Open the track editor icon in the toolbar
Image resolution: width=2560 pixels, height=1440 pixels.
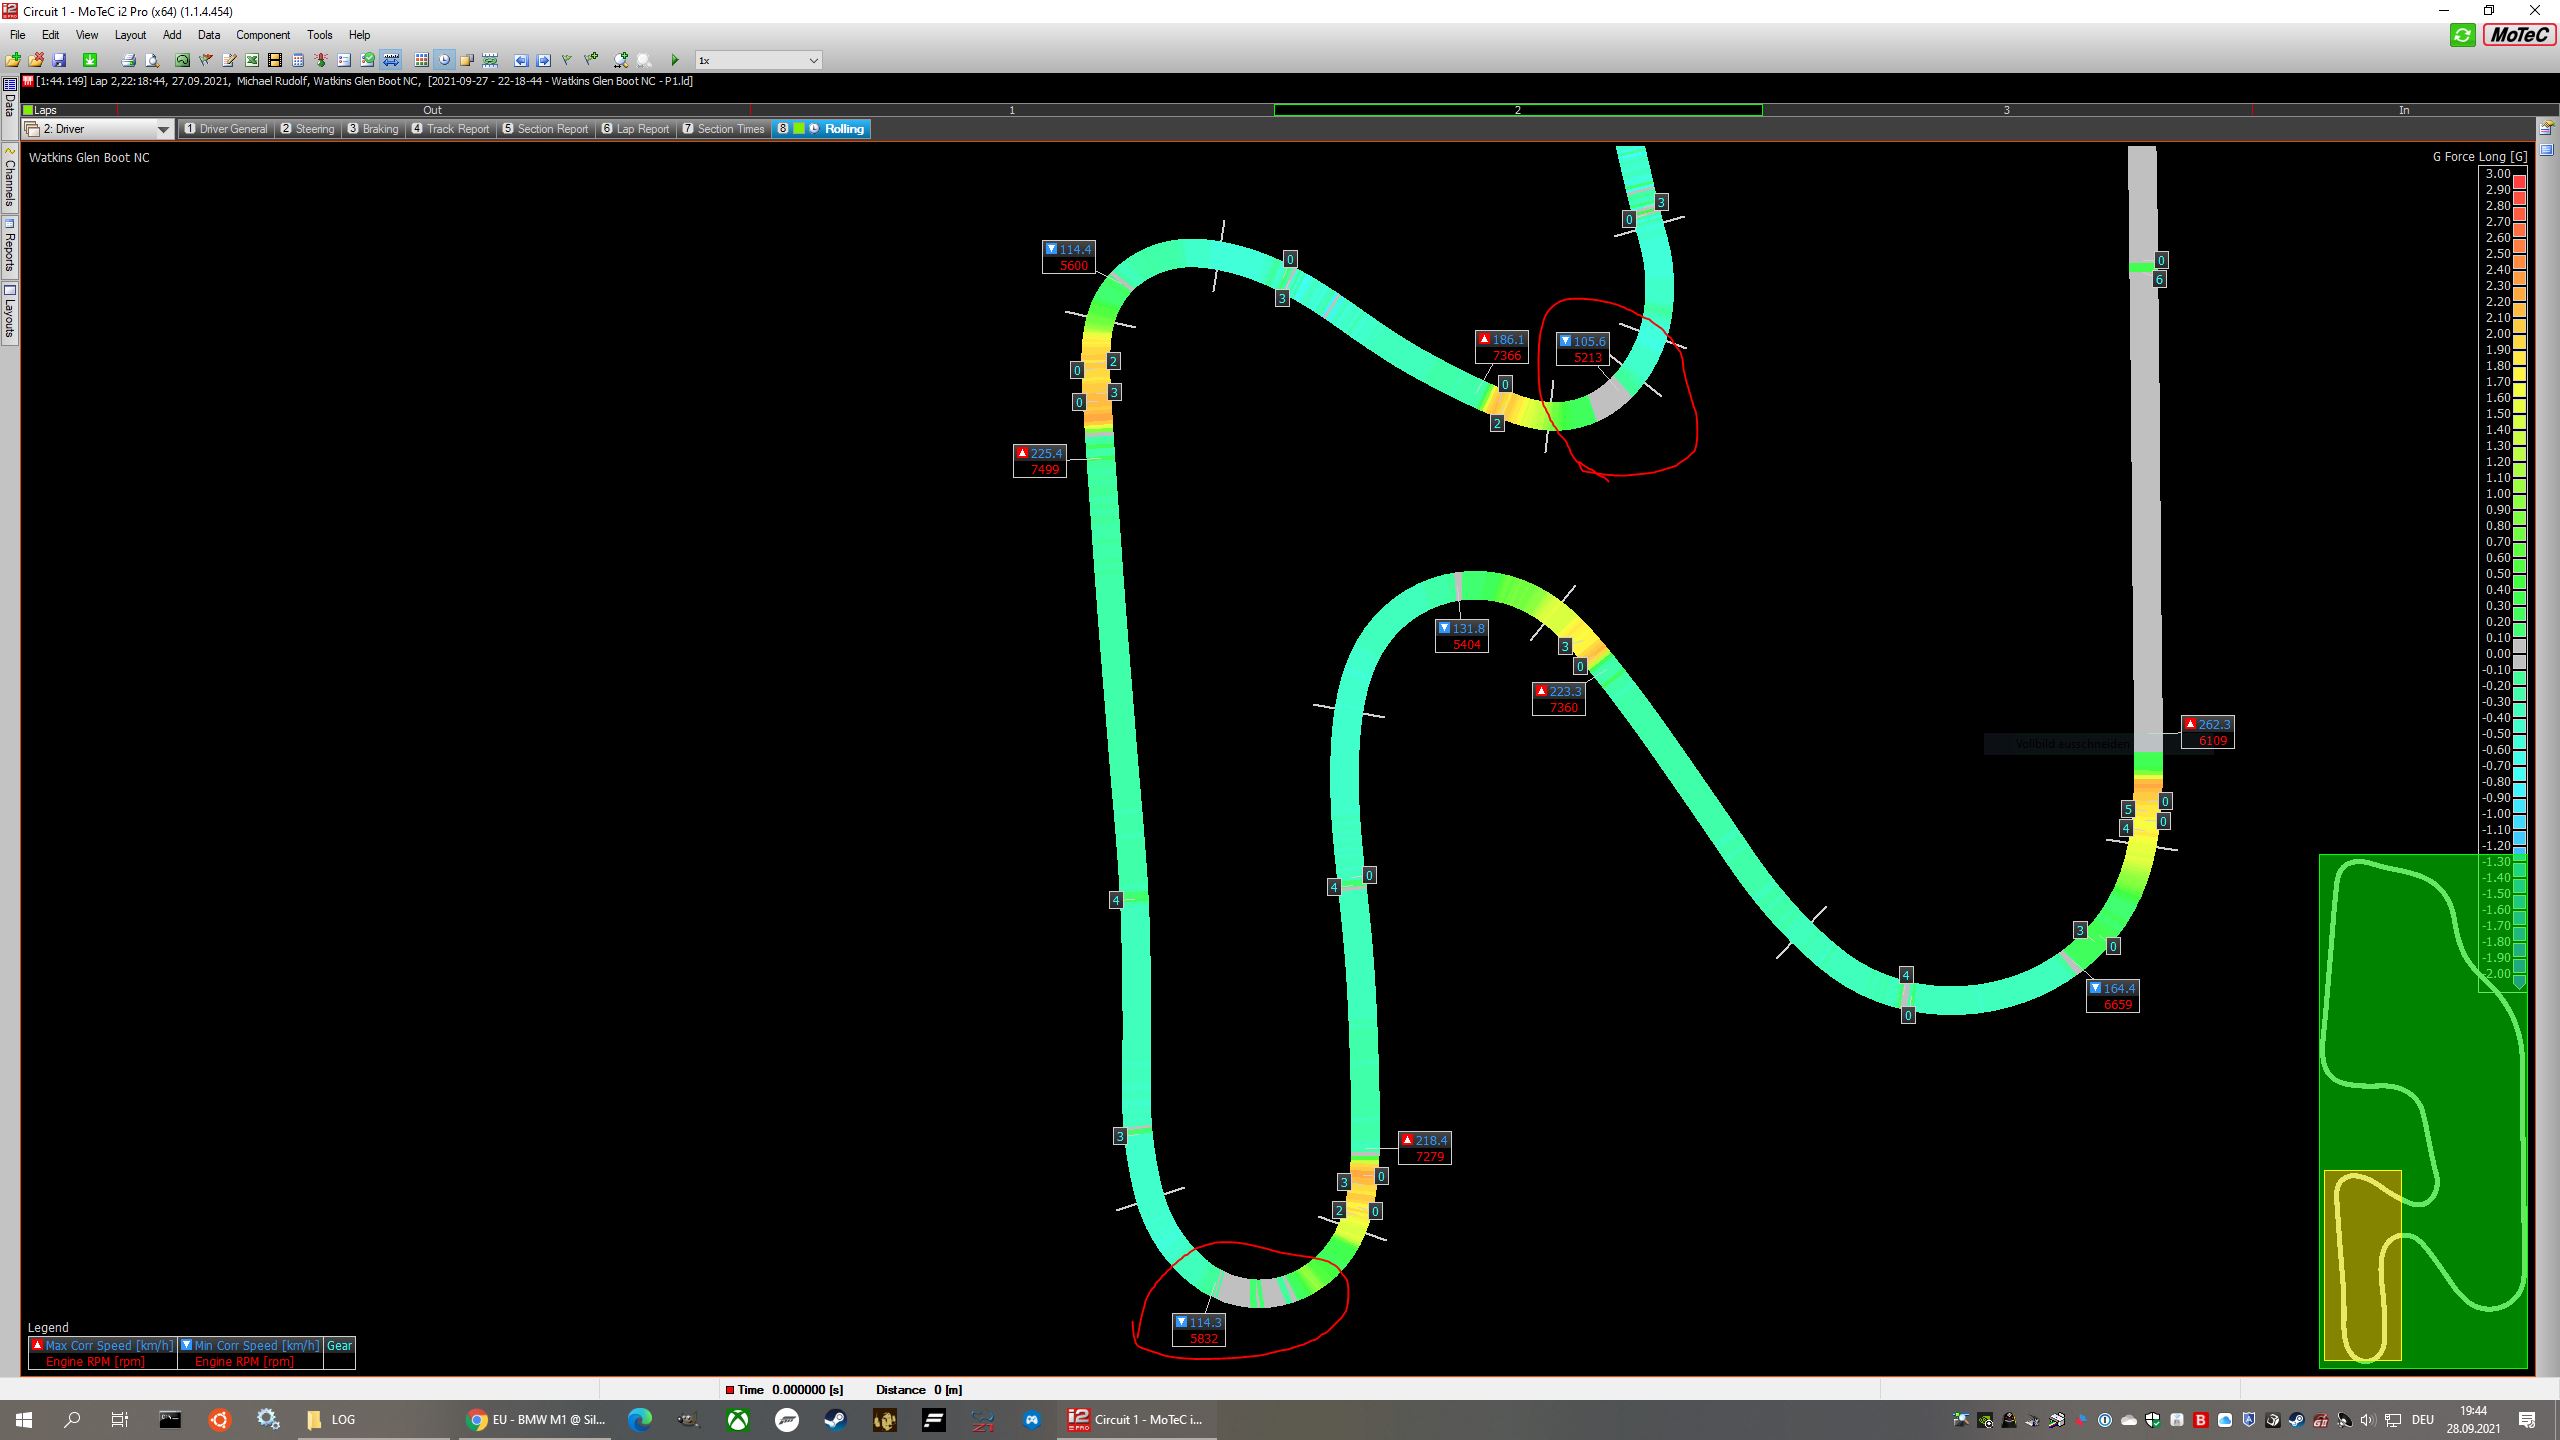point(183,60)
